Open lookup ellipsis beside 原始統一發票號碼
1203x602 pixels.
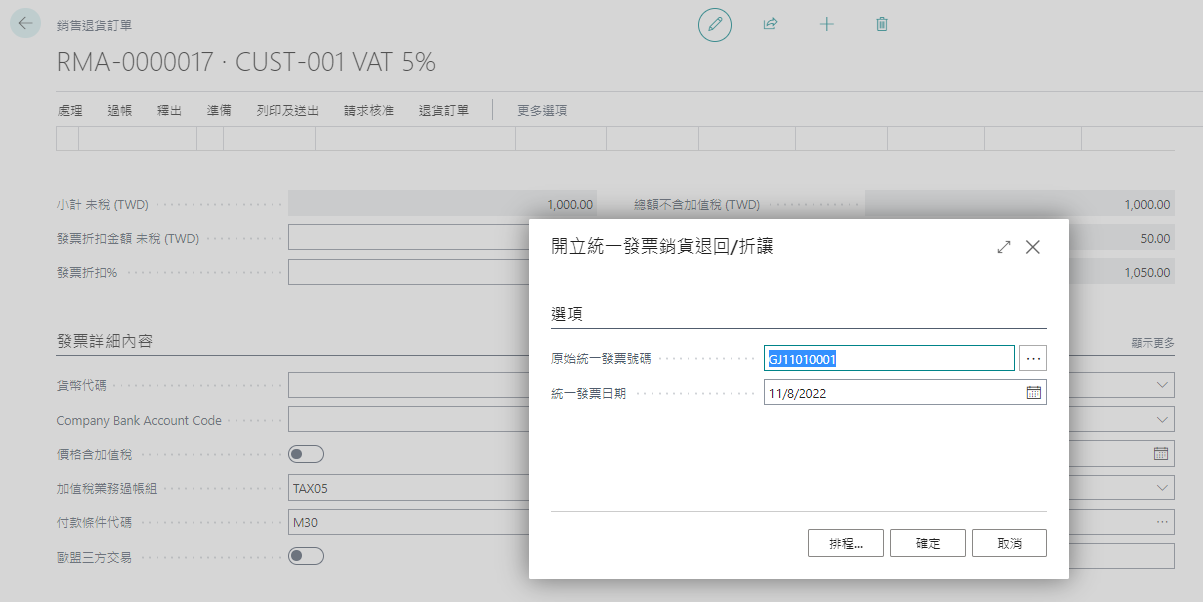point(1033,358)
